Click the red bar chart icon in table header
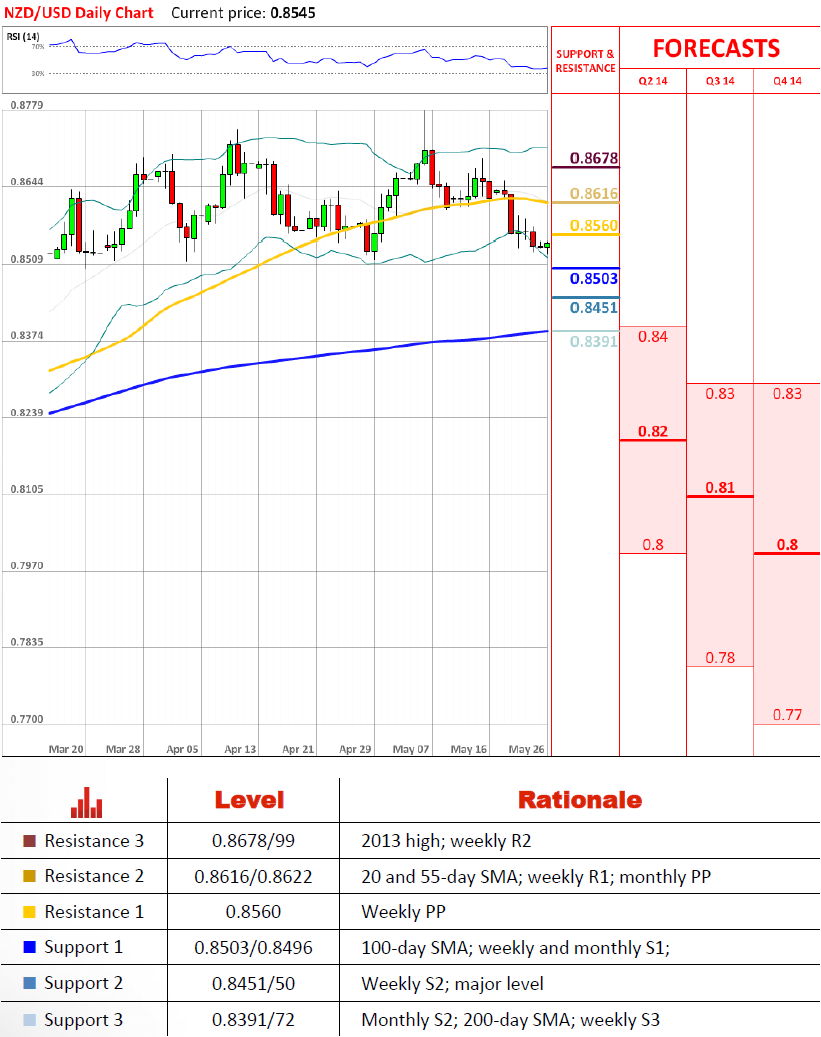This screenshot has height=1037, width=821. coord(87,802)
